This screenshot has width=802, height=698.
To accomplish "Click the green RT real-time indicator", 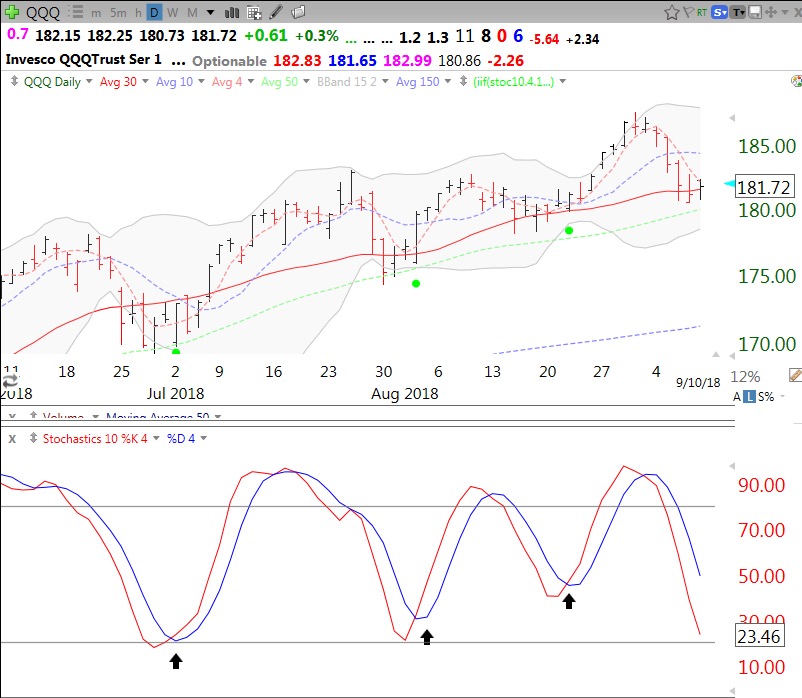I will point(702,12).
